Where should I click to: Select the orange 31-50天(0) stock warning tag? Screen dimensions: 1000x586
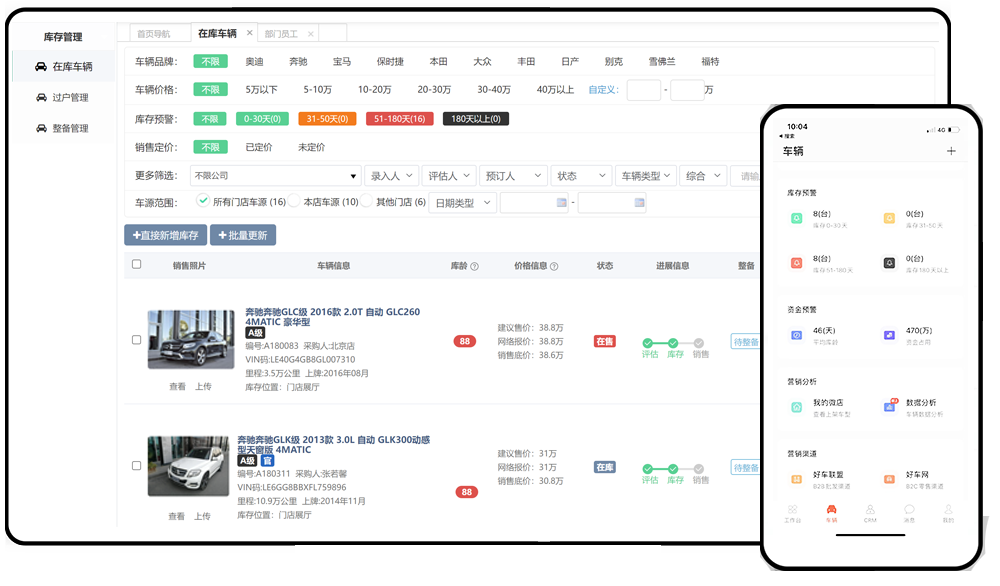[327, 119]
